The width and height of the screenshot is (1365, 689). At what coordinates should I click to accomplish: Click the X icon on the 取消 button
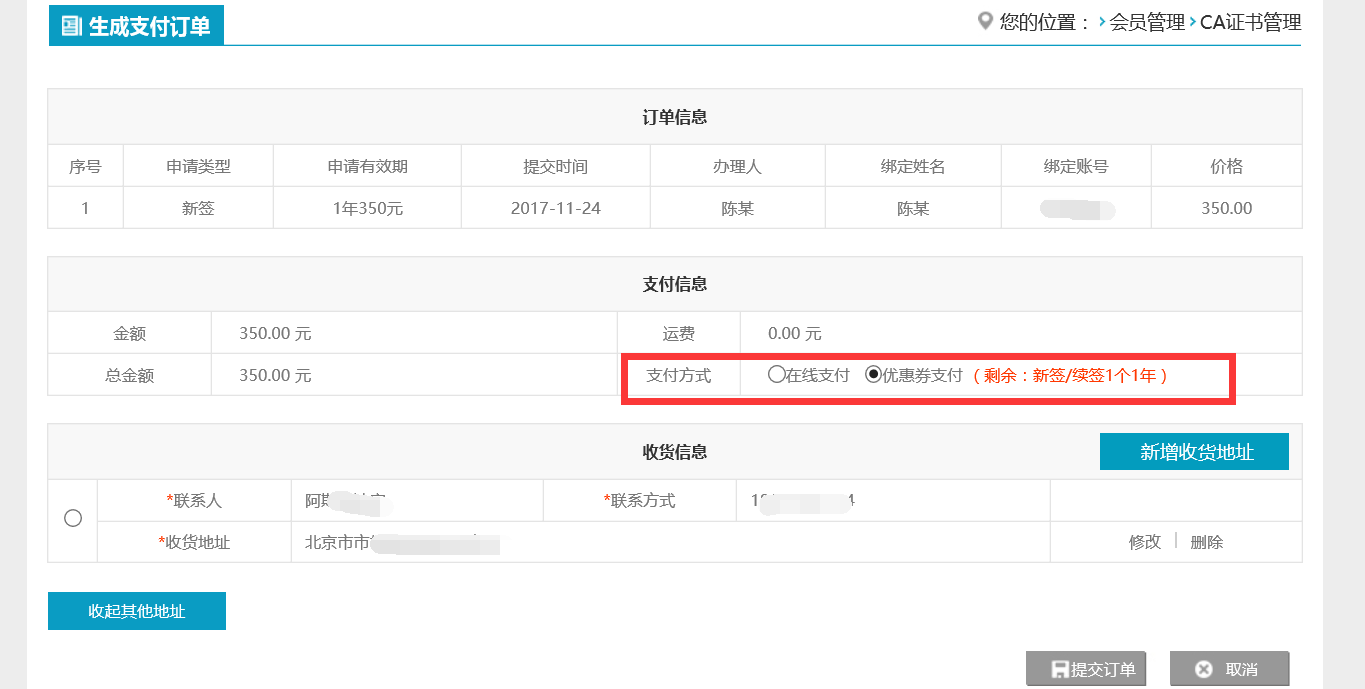(x=1204, y=669)
